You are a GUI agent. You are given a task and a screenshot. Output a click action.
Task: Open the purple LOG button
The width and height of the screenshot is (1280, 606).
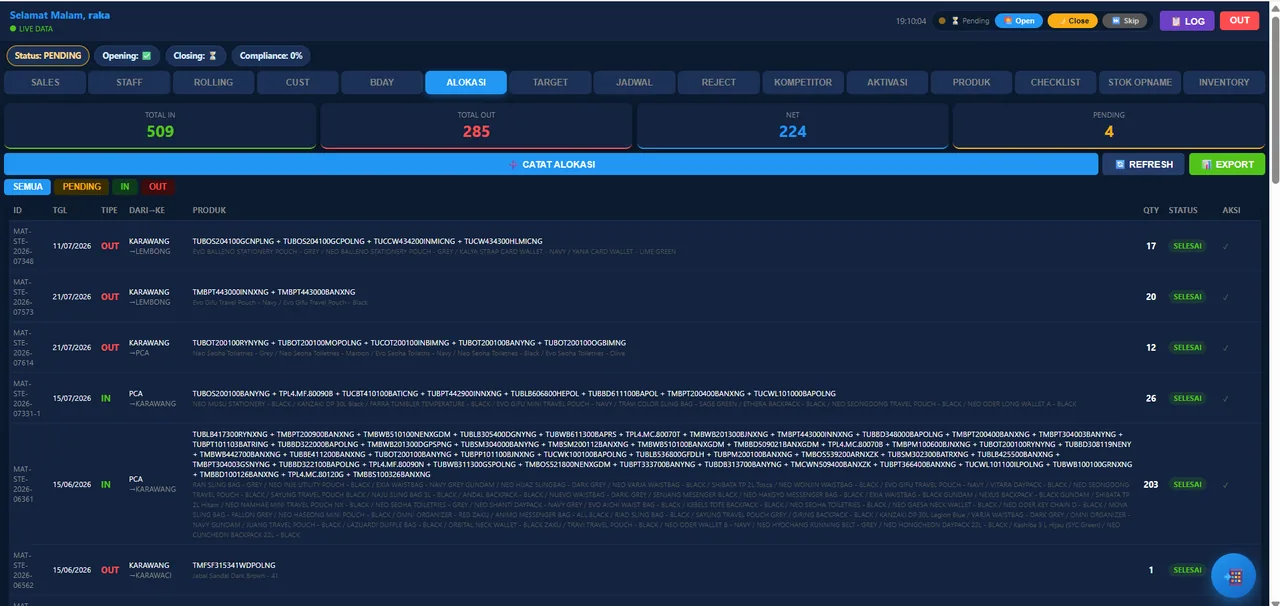(1187, 21)
